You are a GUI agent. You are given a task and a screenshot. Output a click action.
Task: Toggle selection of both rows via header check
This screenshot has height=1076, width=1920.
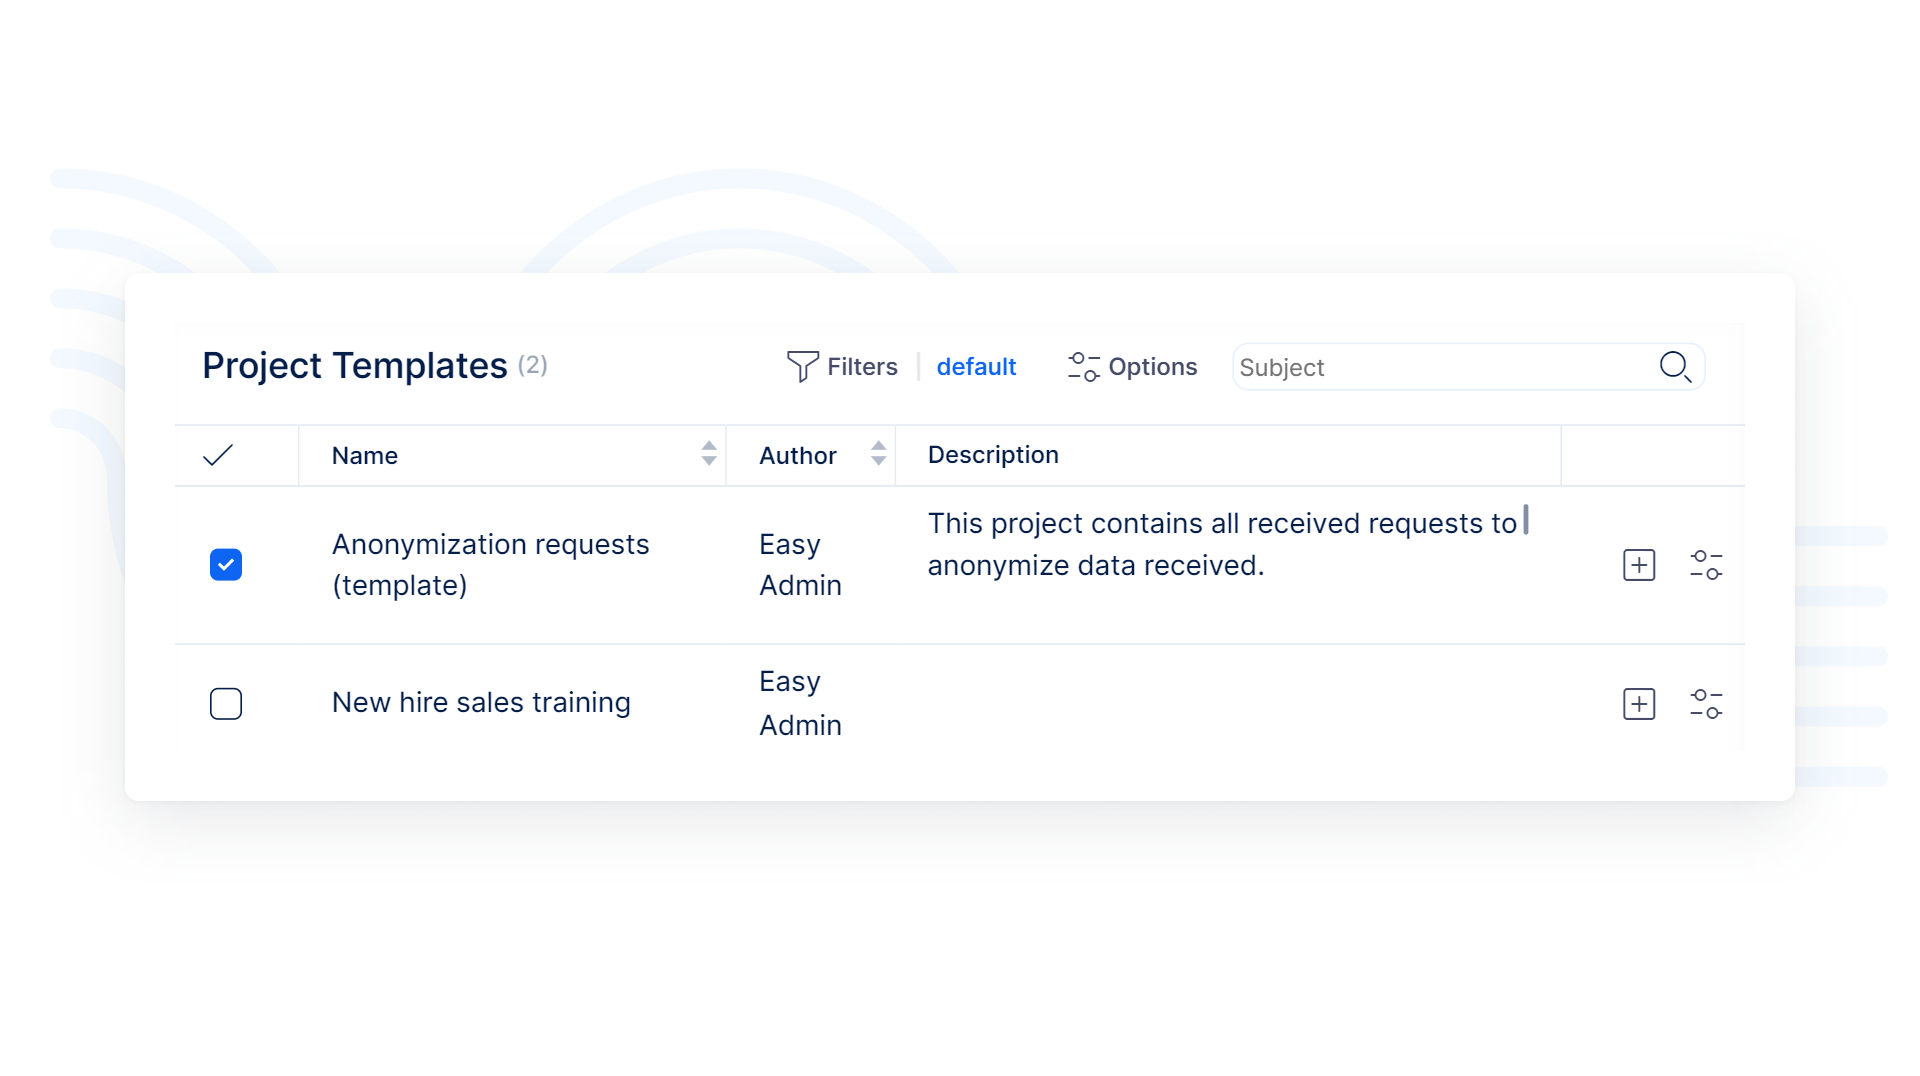tap(220, 455)
